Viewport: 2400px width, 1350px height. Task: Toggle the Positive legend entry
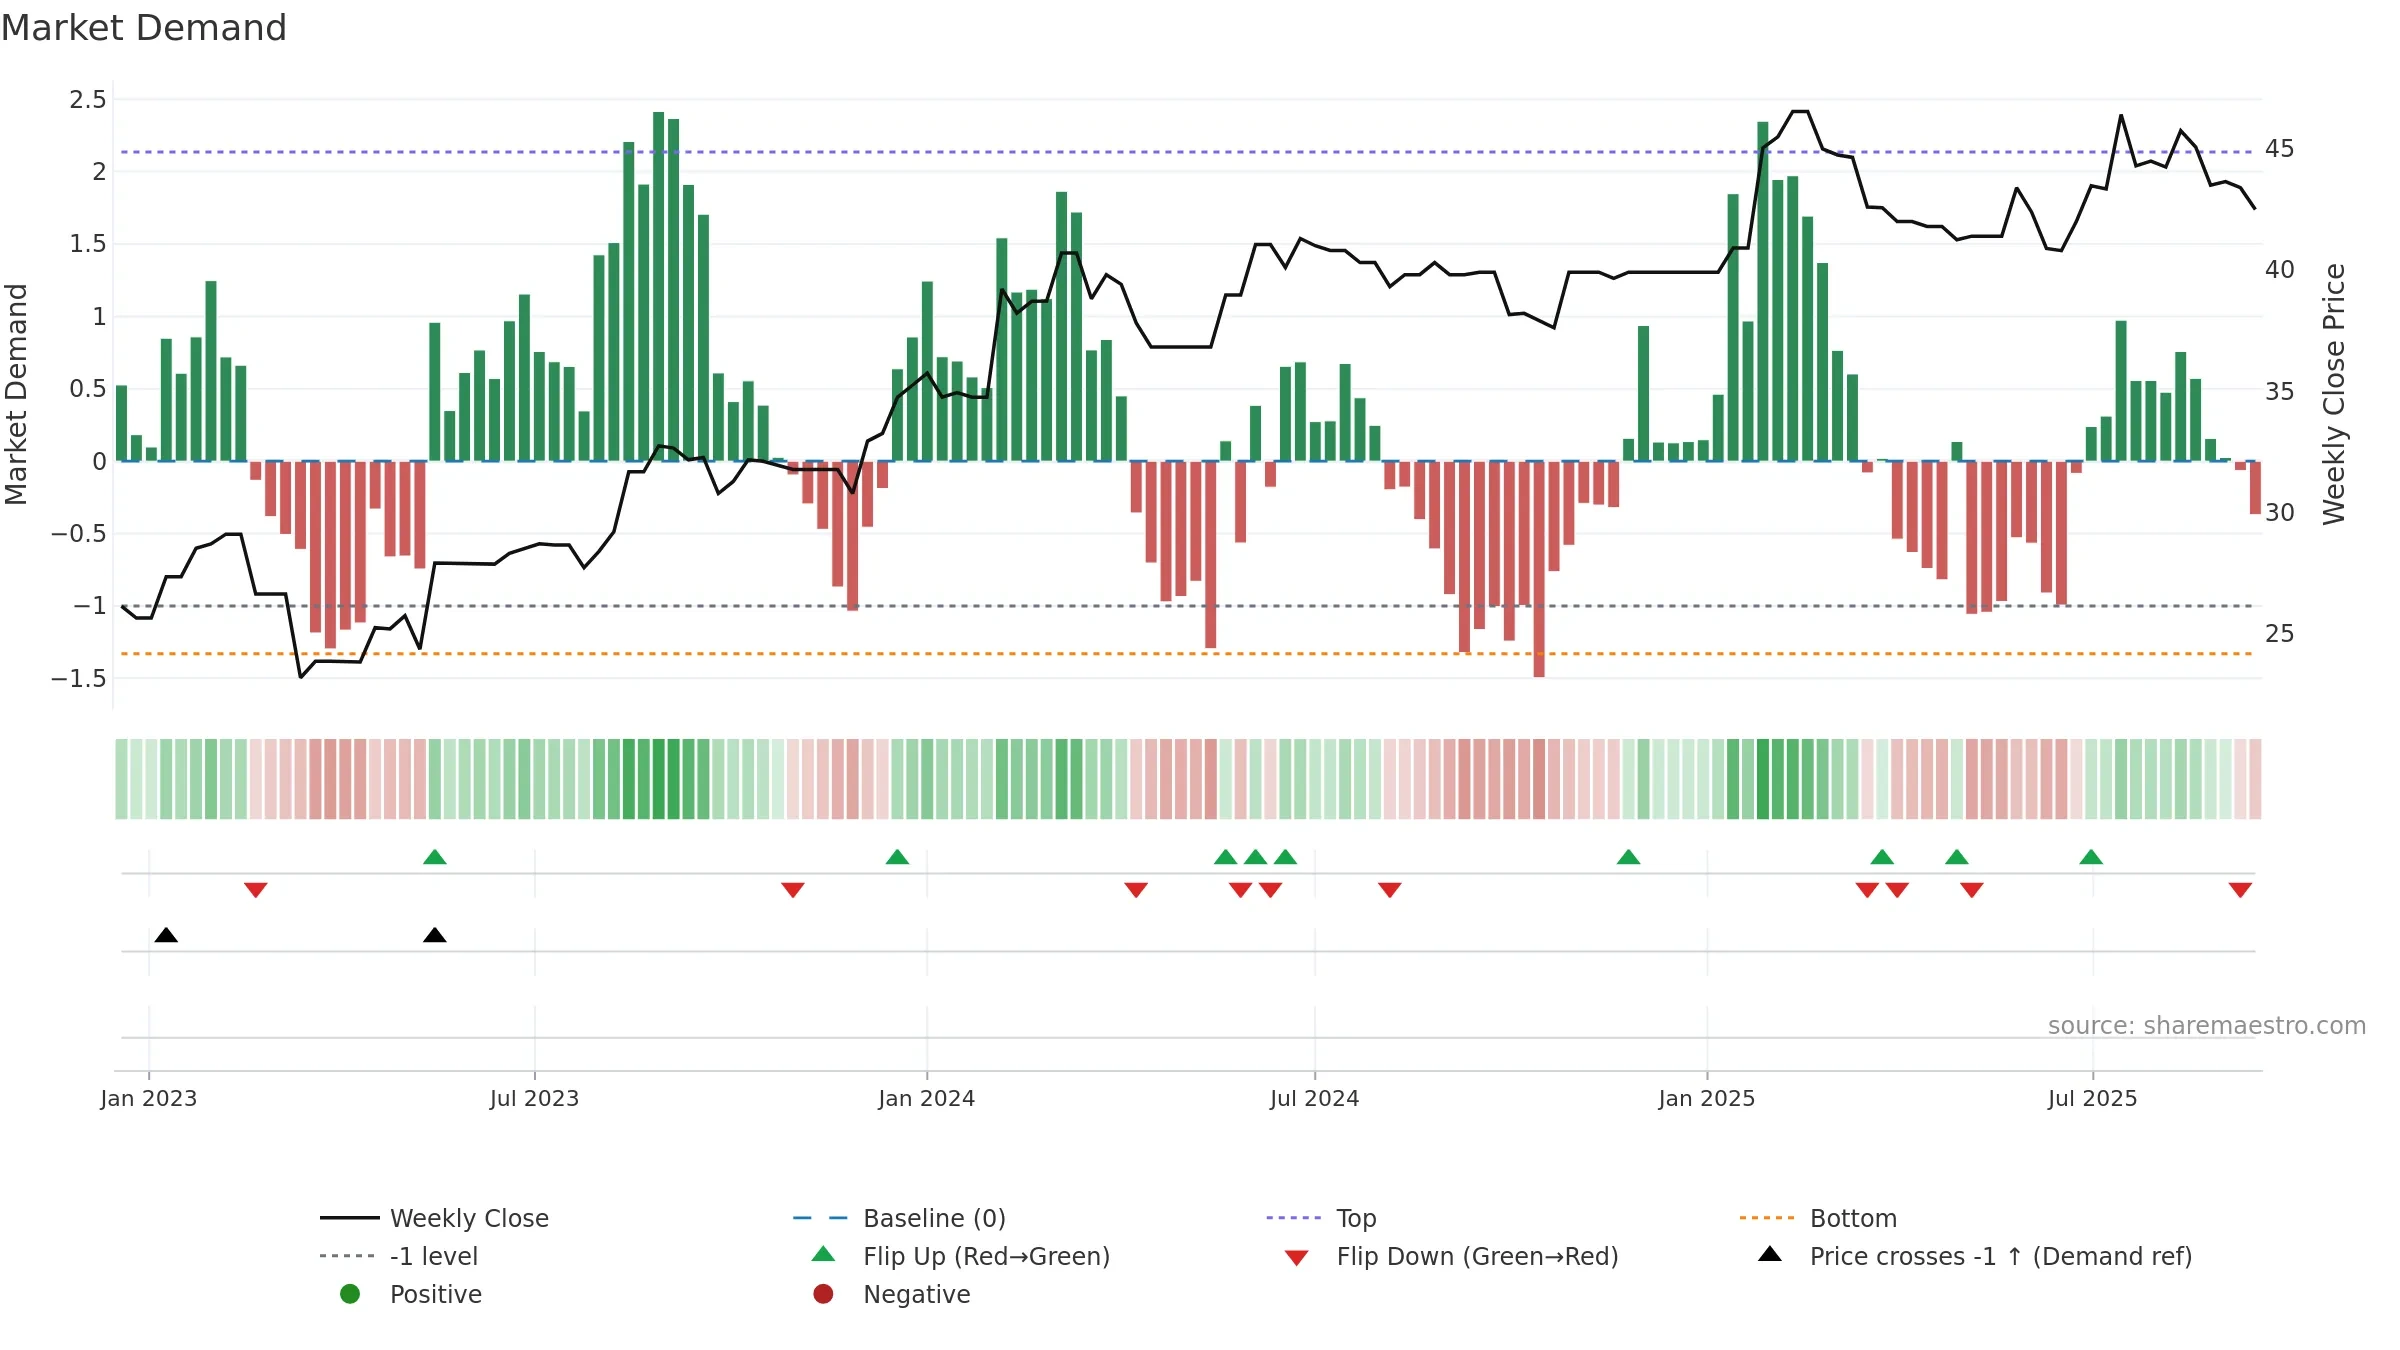[x=410, y=1294]
